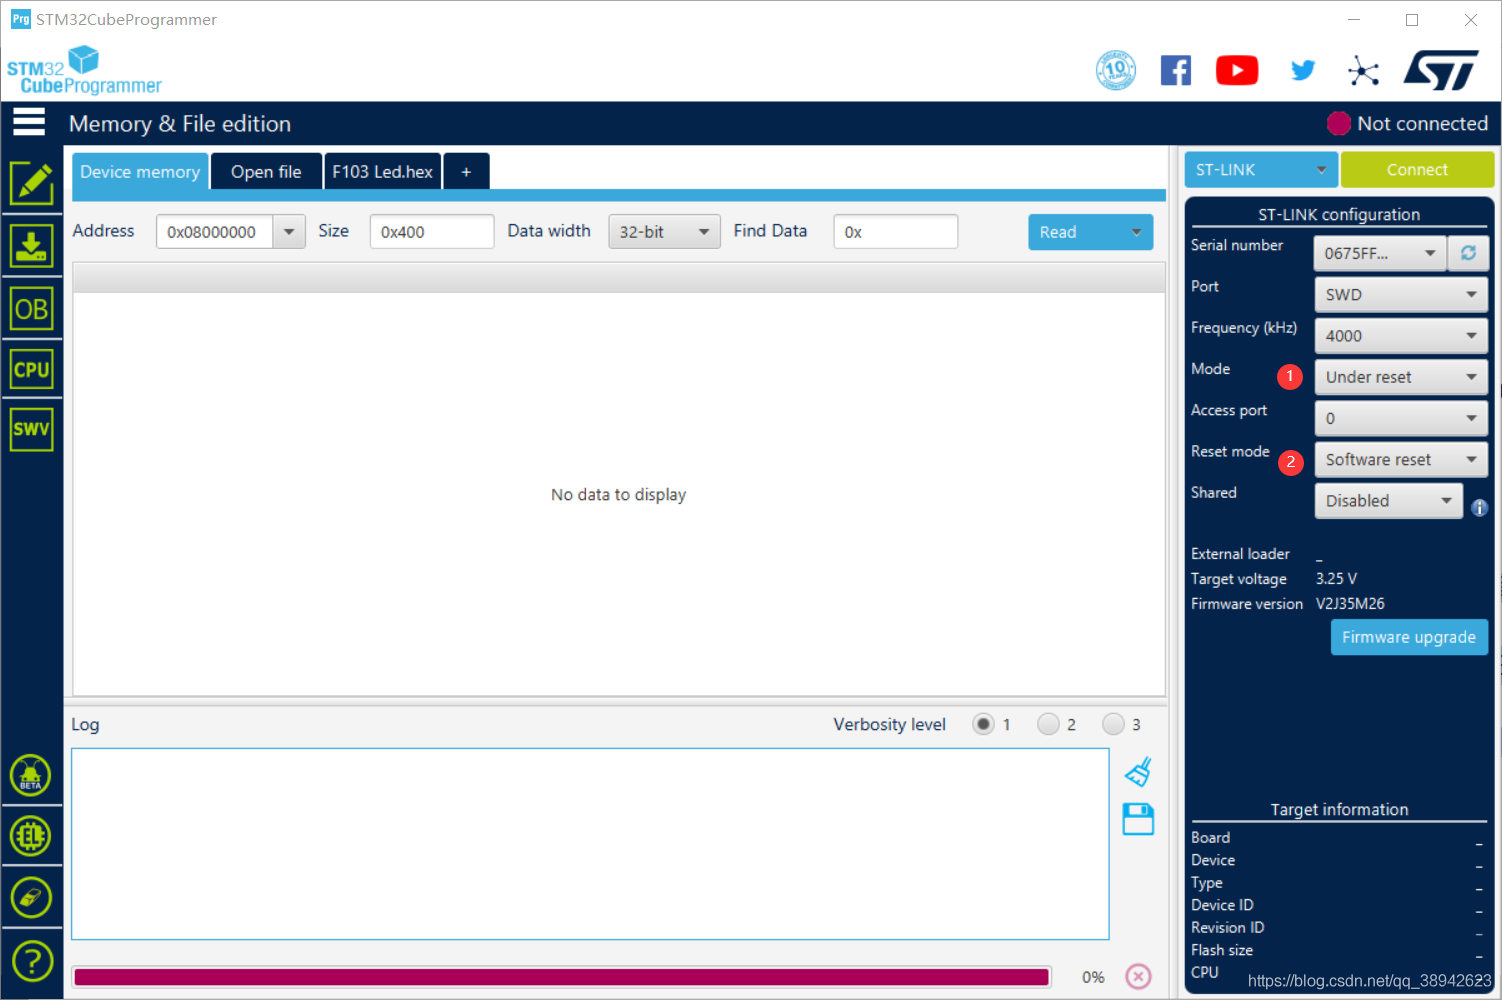Screen dimensions: 1502x1000
Task: Refresh the ST-LINK serial number list
Action: point(1468,253)
